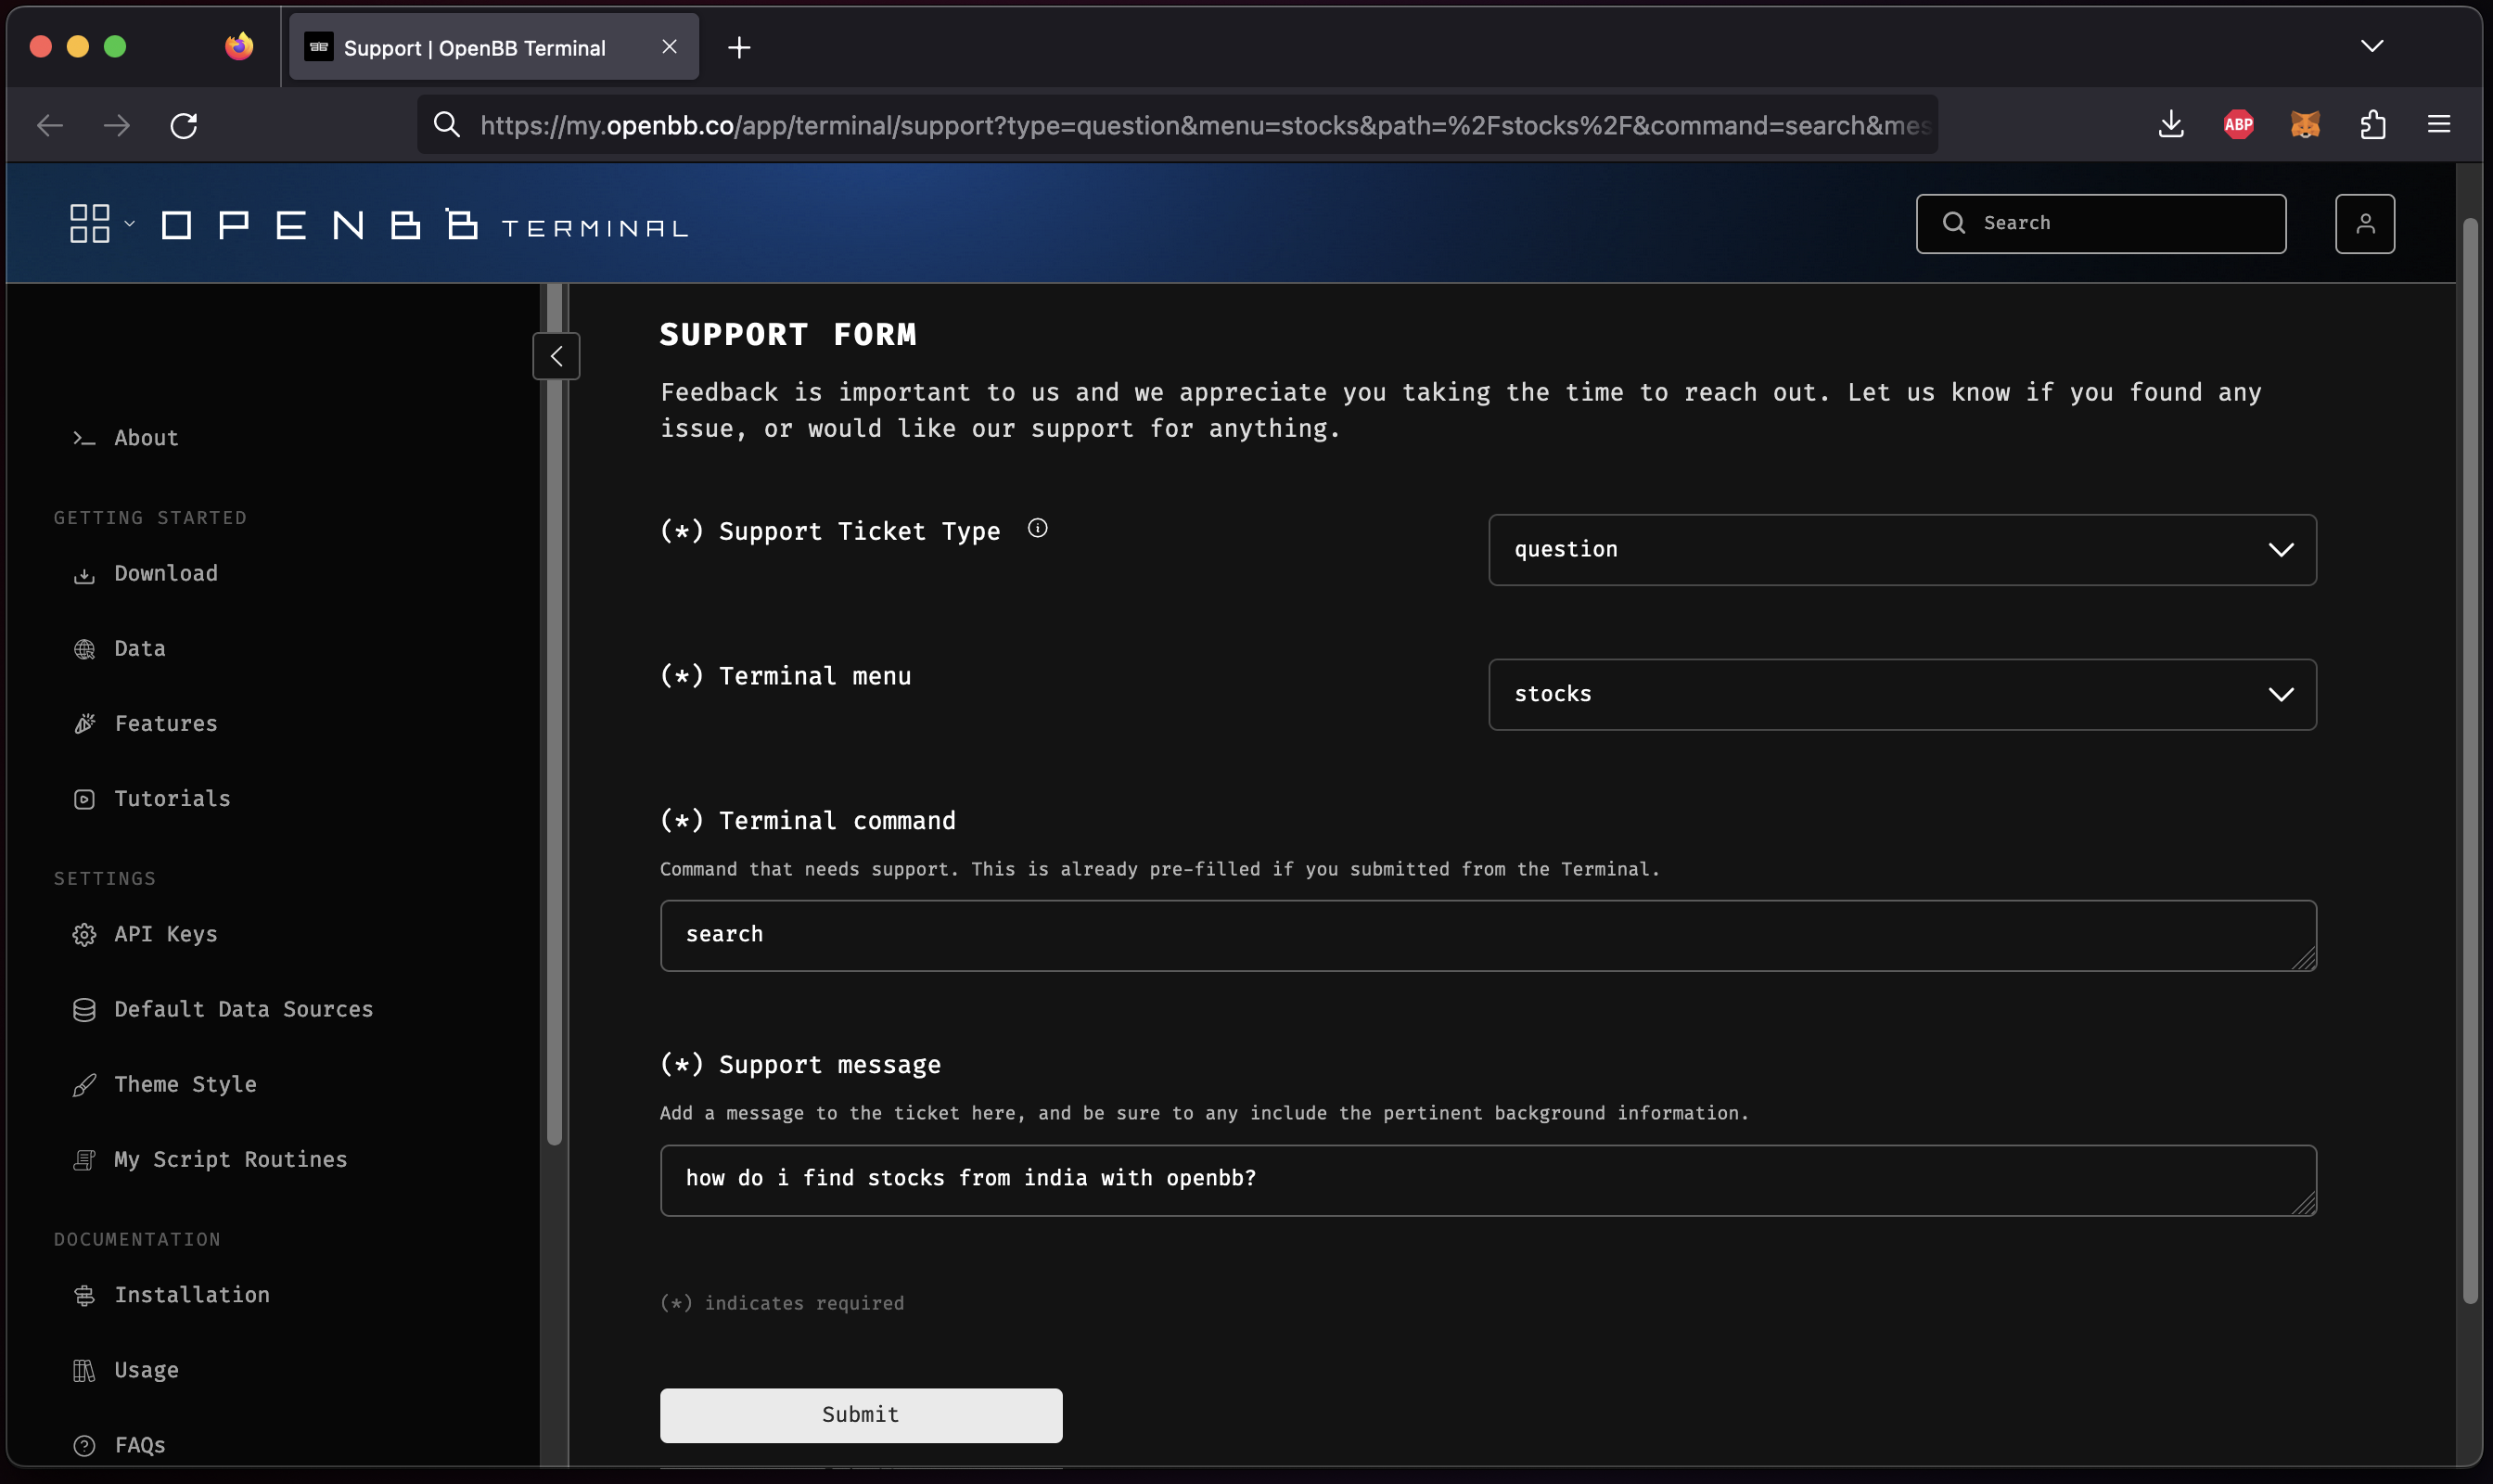Open the list all tabs chevron
The width and height of the screenshot is (2493, 1484).
point(2371,46)
